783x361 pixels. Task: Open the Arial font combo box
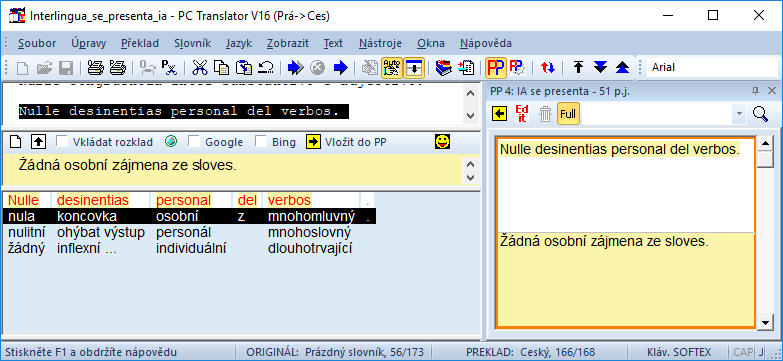tap(713, 67)
